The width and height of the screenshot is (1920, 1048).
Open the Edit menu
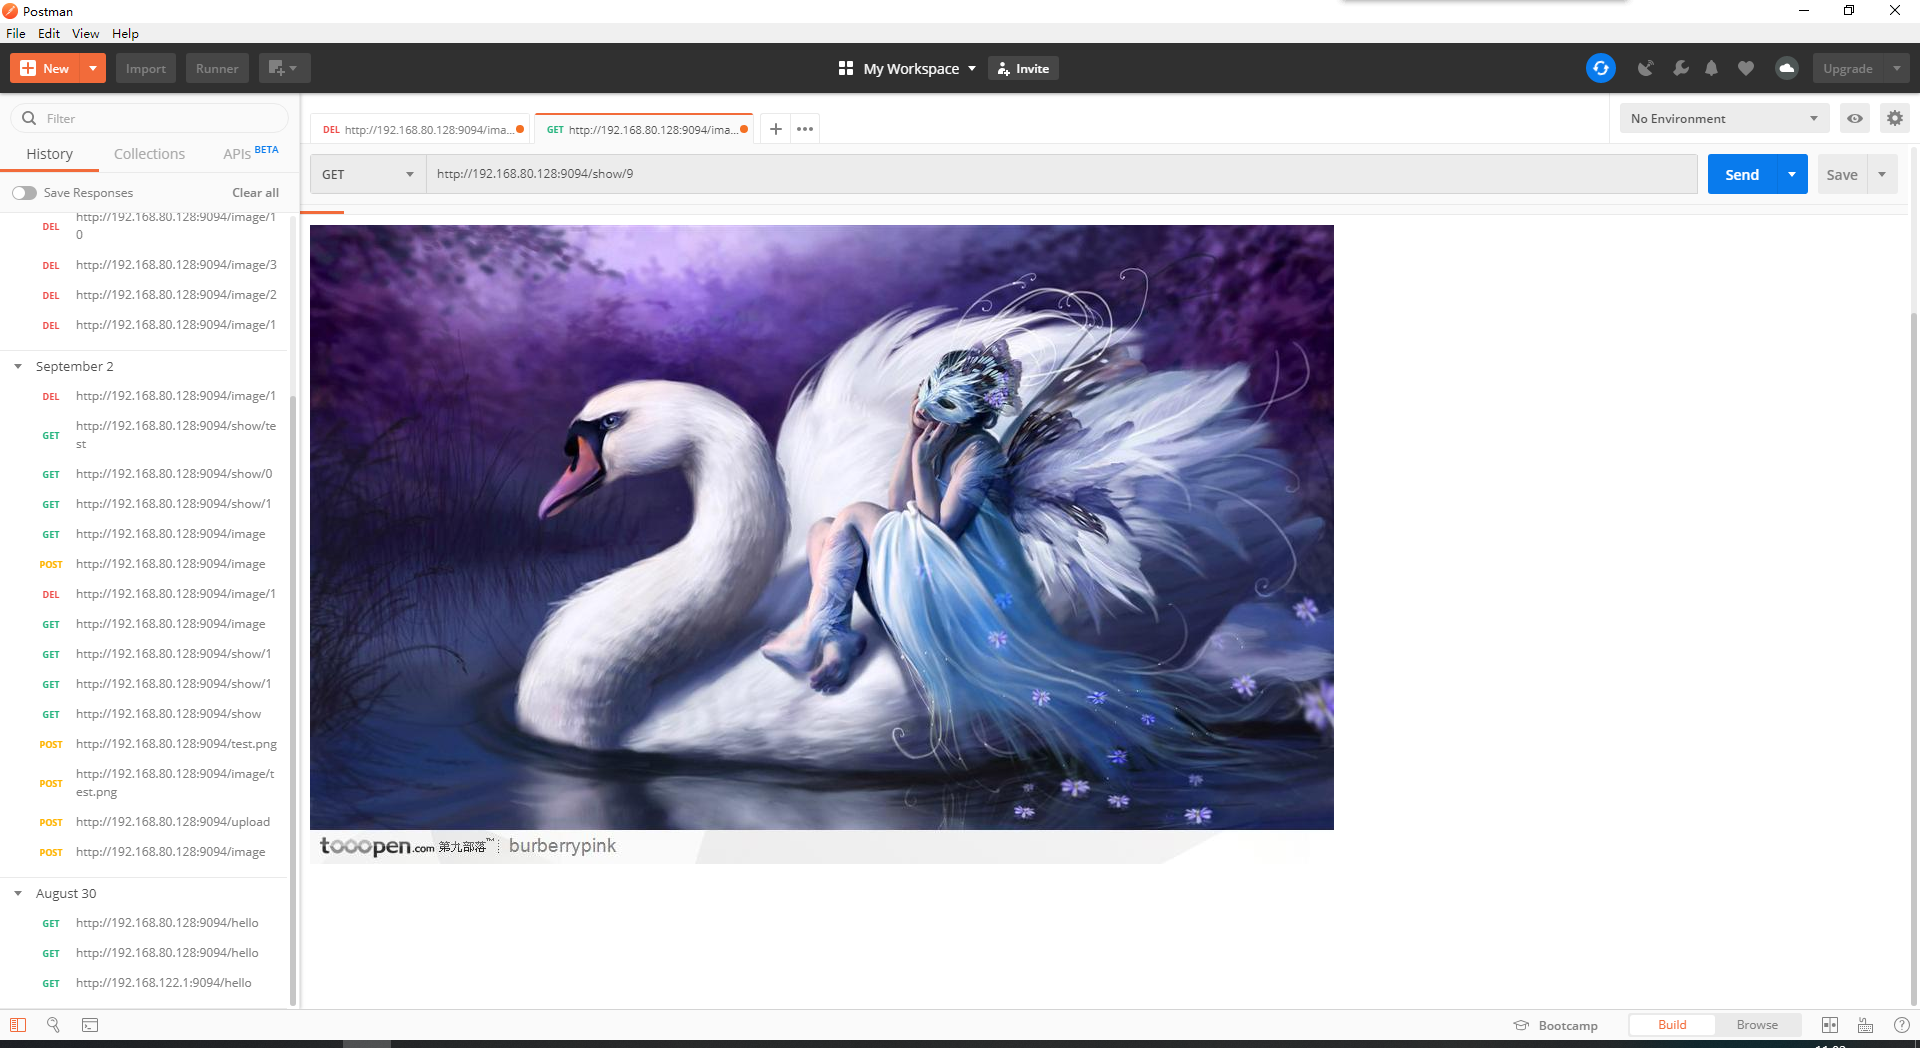tap(49, 33)
